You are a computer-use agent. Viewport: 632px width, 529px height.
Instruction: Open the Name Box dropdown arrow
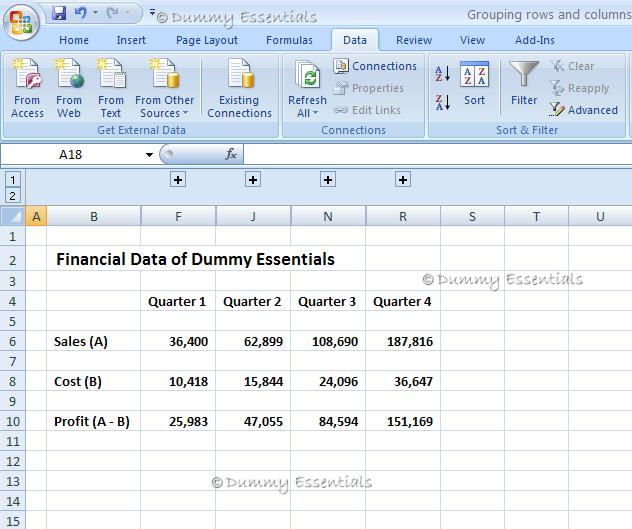click(x=150, y=154)
